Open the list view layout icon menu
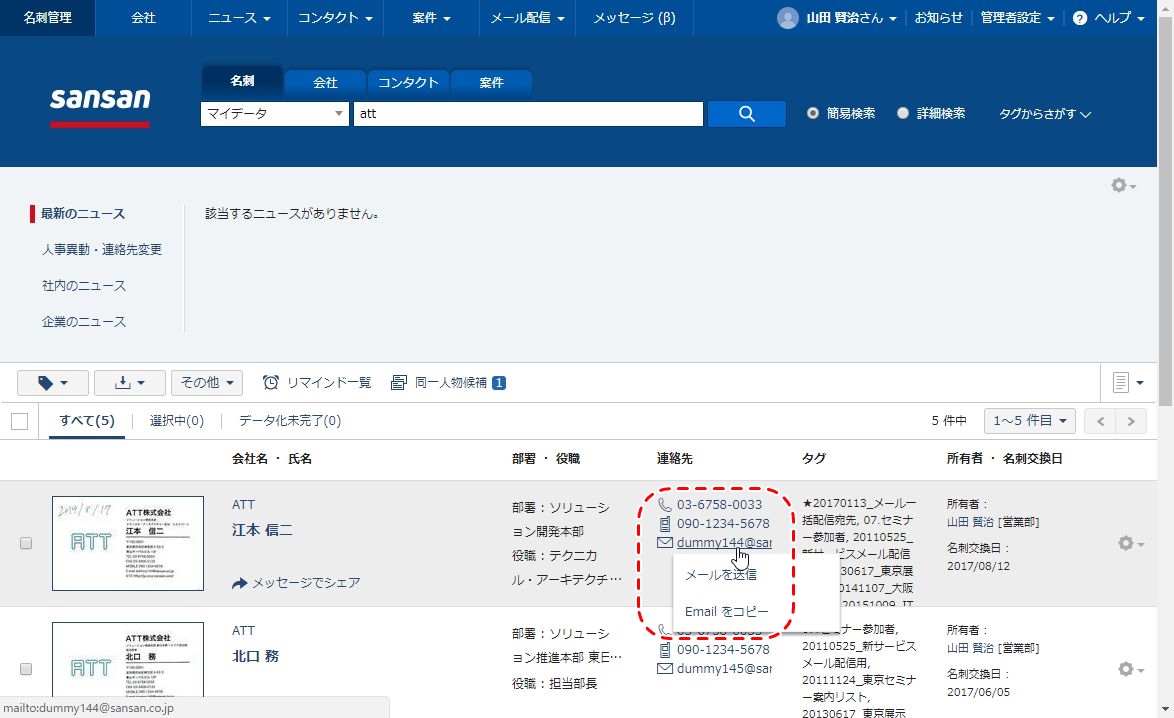The image size is (1174, 718). click(1128, 383)
